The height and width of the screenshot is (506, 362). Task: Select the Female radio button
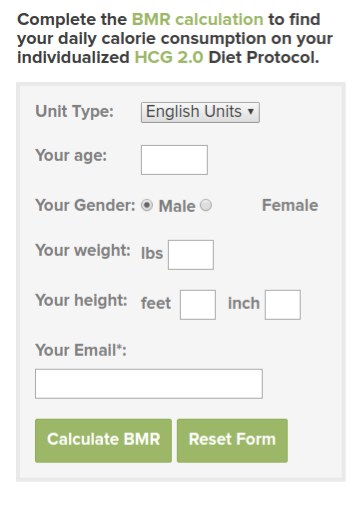click(x=206, y=205)
